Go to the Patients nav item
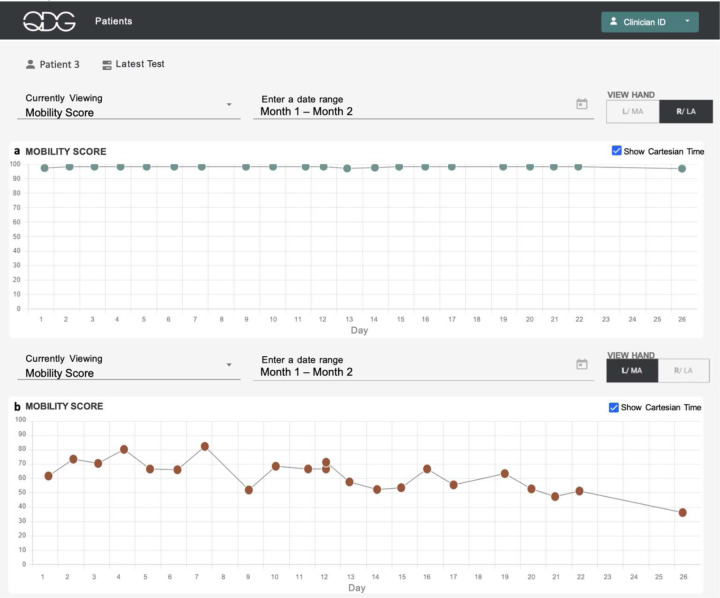720x598 pixels. click(x=113, y=21)
